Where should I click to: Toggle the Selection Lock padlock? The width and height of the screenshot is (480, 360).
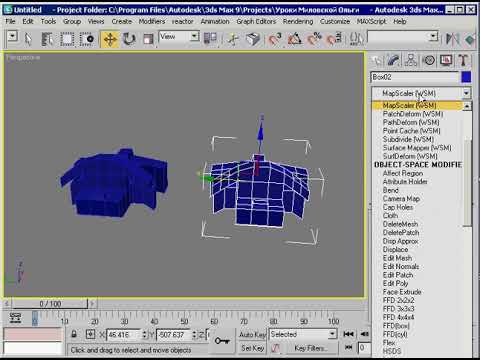(x=74, y=334)
